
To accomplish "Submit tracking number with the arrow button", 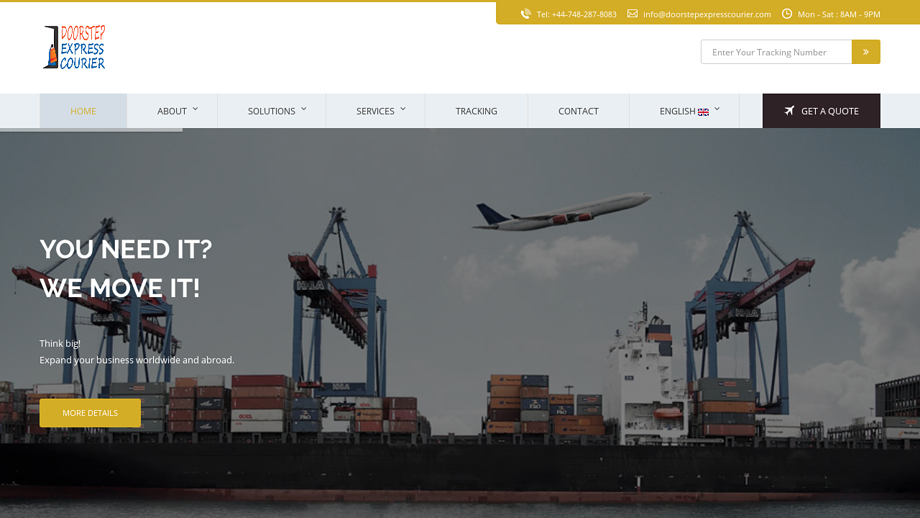I will tap(865, 52).
